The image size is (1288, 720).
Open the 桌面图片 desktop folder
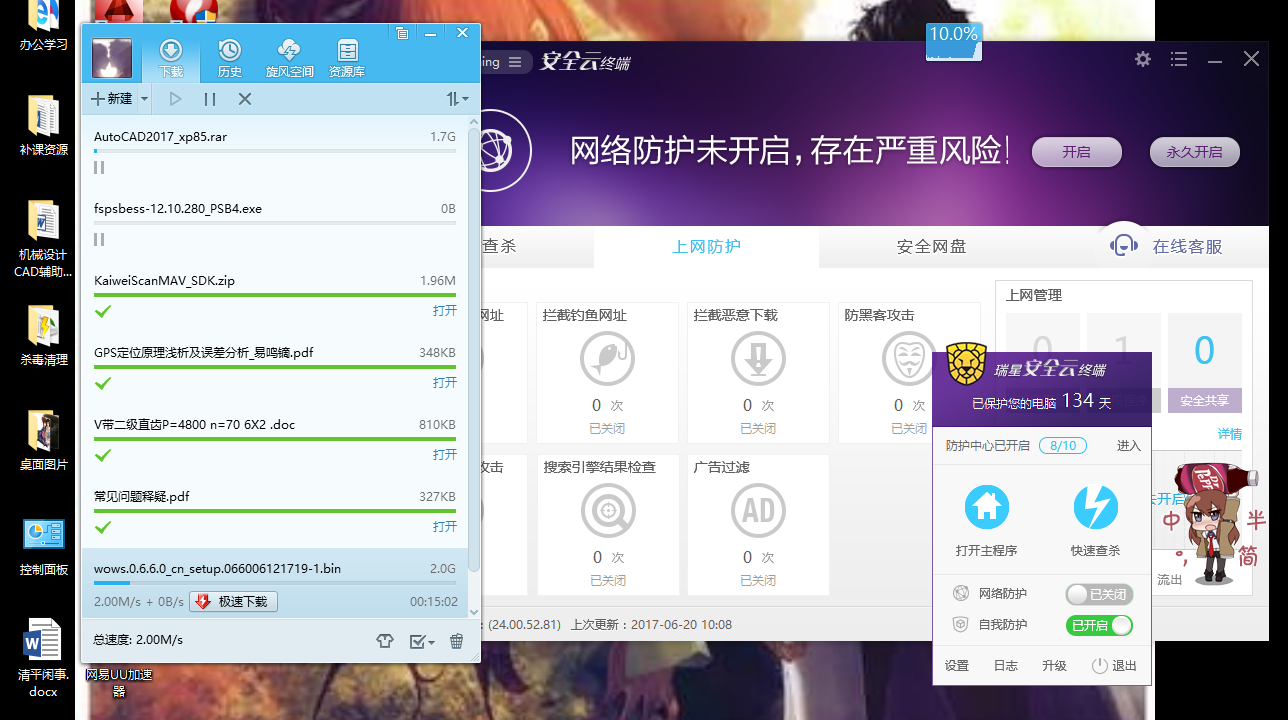click(x=44, y=440)
